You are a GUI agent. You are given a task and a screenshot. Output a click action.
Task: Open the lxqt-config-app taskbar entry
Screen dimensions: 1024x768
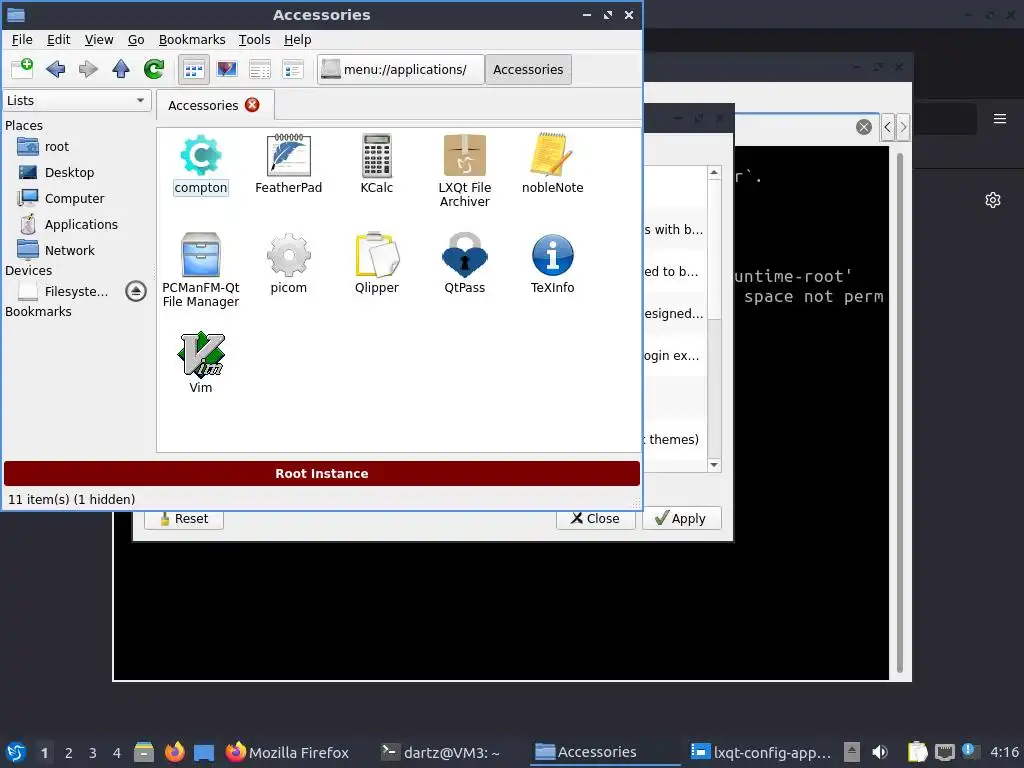(761, 752)
